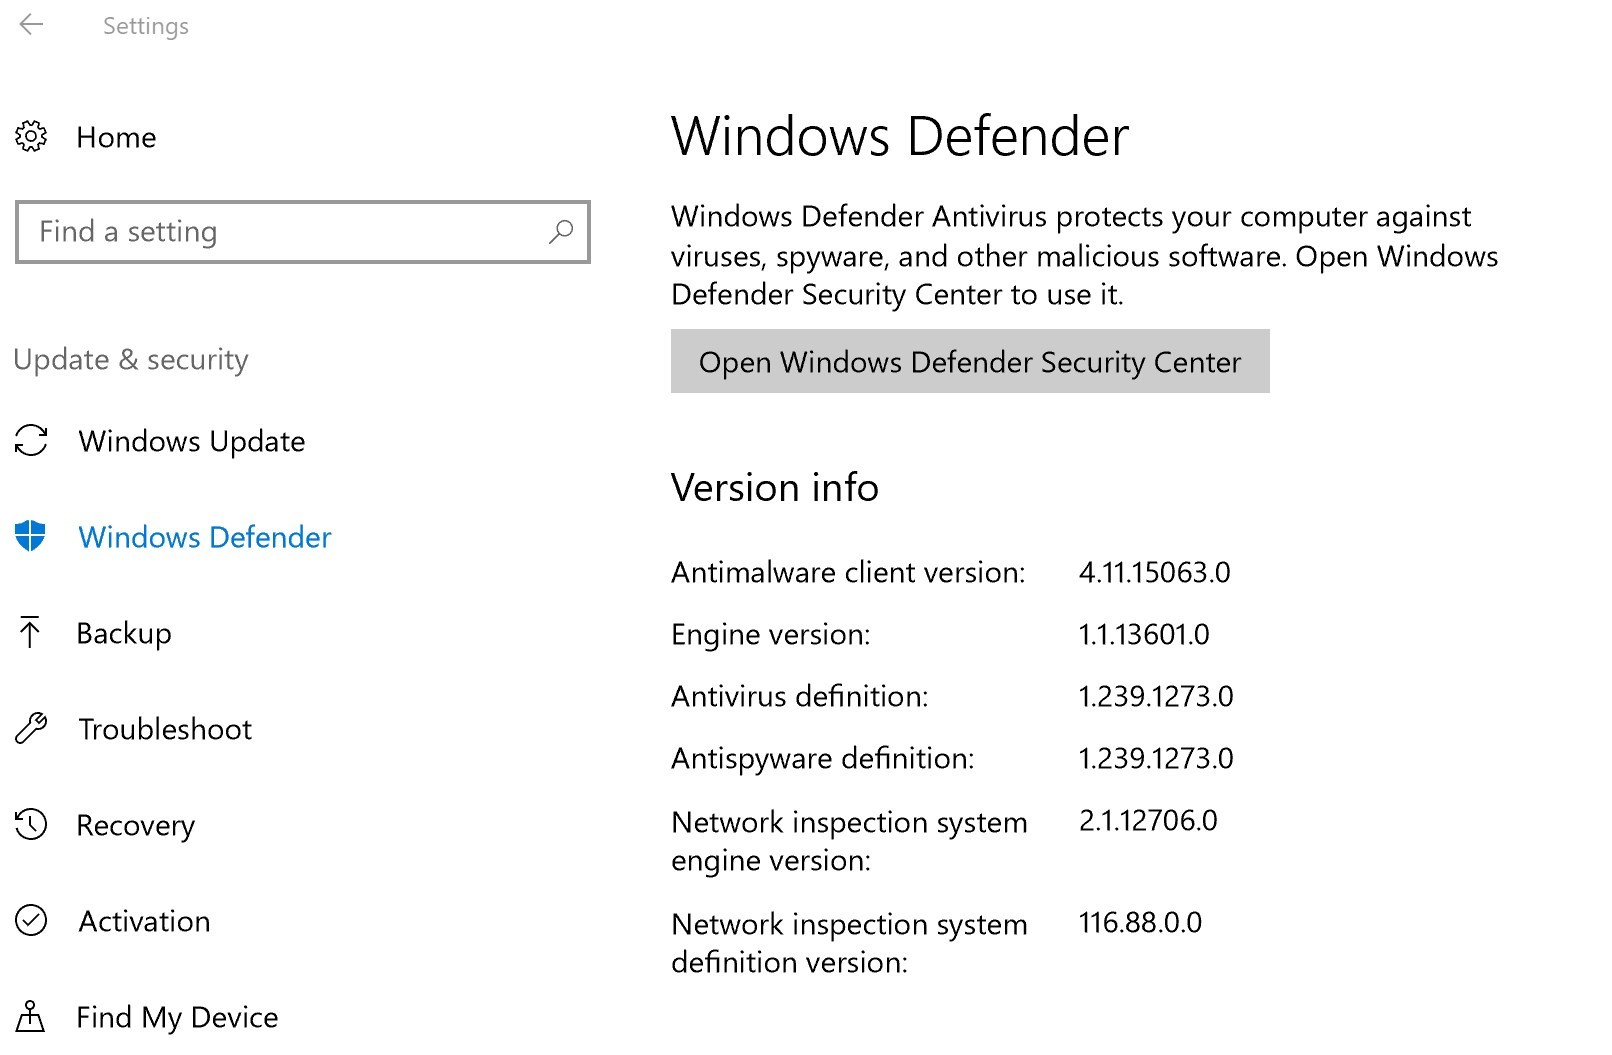Click the value 2.1.12706.0
The image size is (1612, 1055).
(x=1148, y=820)
